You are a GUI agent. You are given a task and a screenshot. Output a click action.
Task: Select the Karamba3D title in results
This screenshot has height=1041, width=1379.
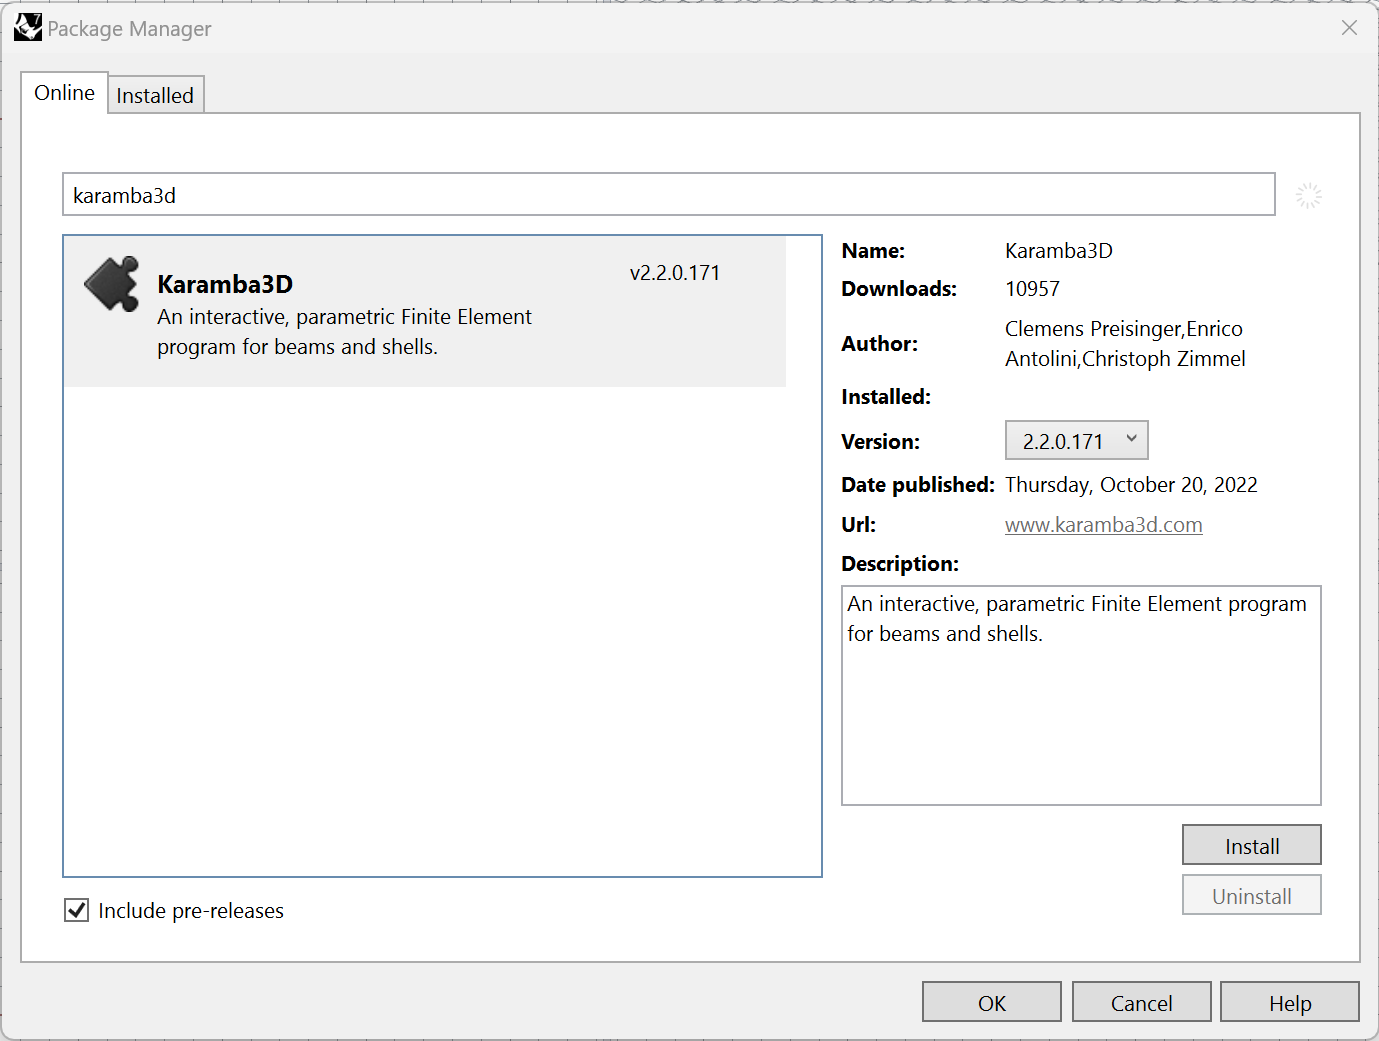click(225, 285)
